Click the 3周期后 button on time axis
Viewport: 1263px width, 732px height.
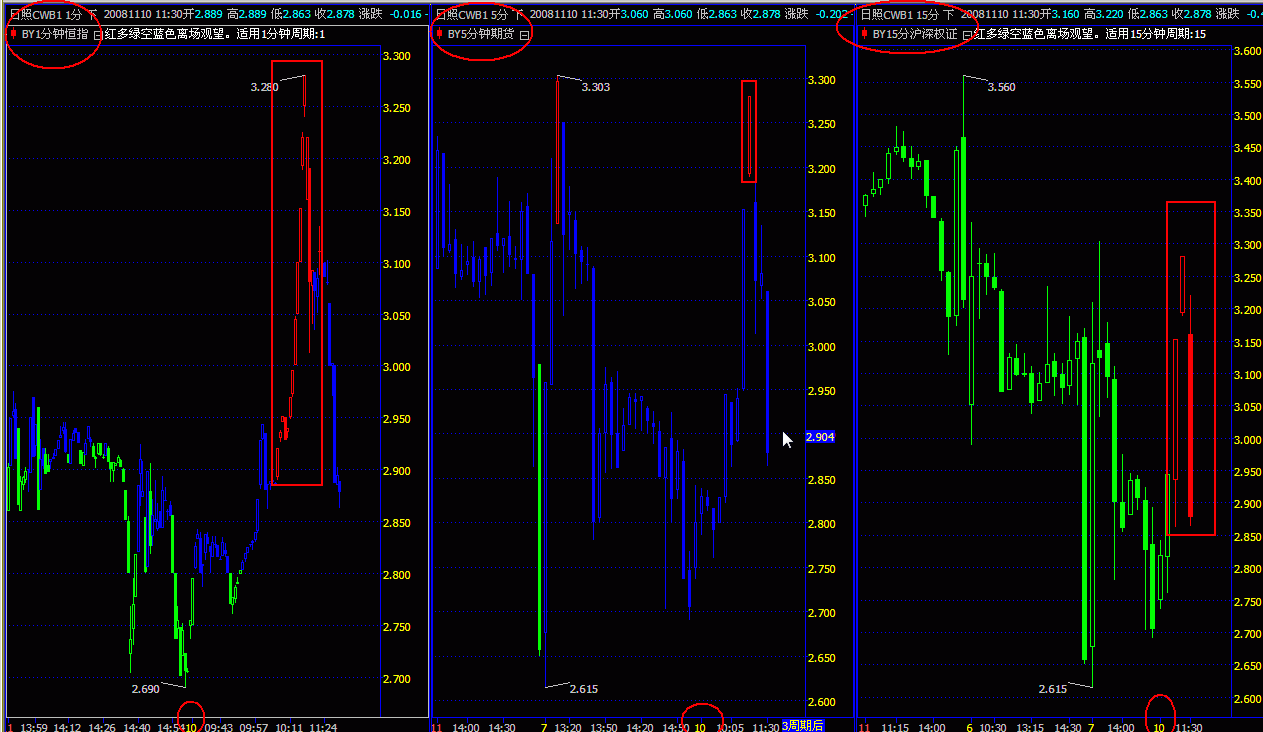coord(802,725)
